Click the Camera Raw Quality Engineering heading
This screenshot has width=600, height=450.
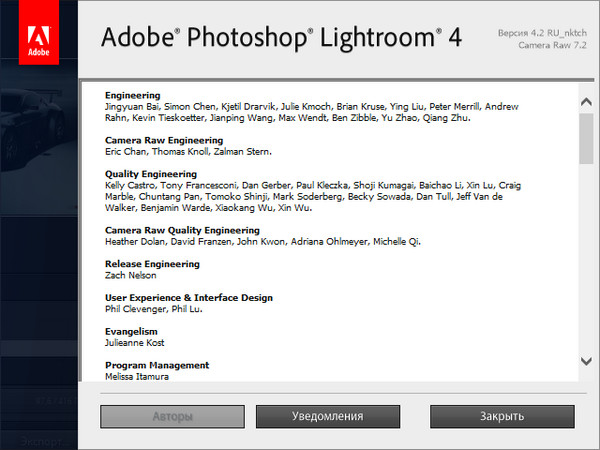[x=177, y=230]
